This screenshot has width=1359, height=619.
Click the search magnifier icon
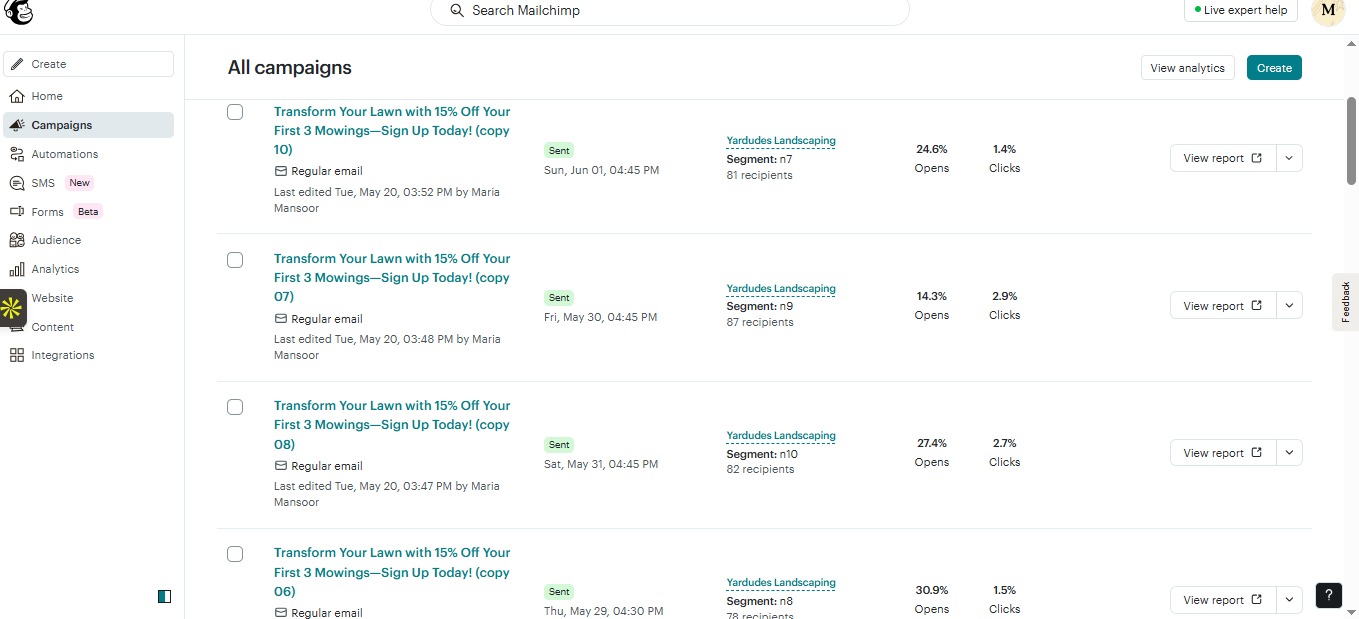coord(457,10)
